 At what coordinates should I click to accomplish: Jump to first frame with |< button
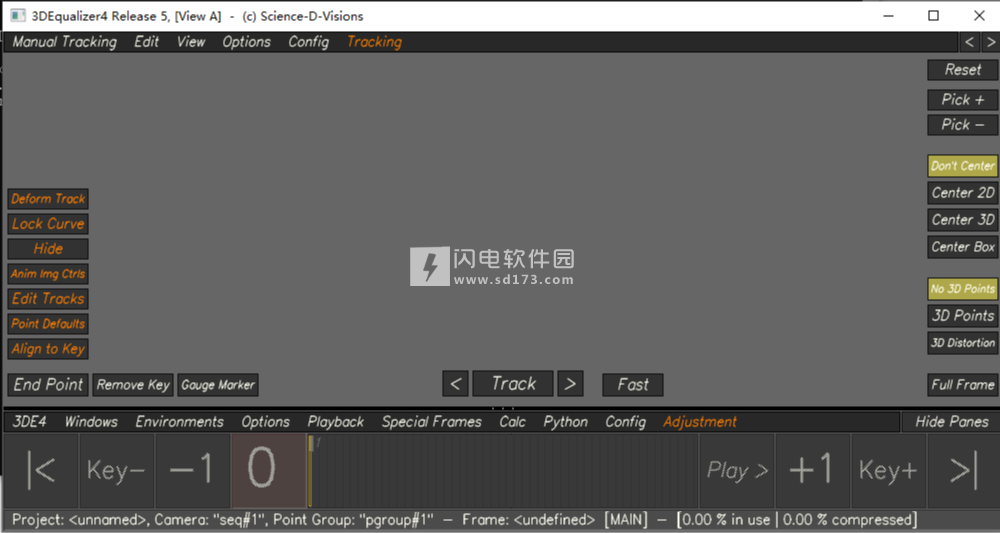[41, 471]
